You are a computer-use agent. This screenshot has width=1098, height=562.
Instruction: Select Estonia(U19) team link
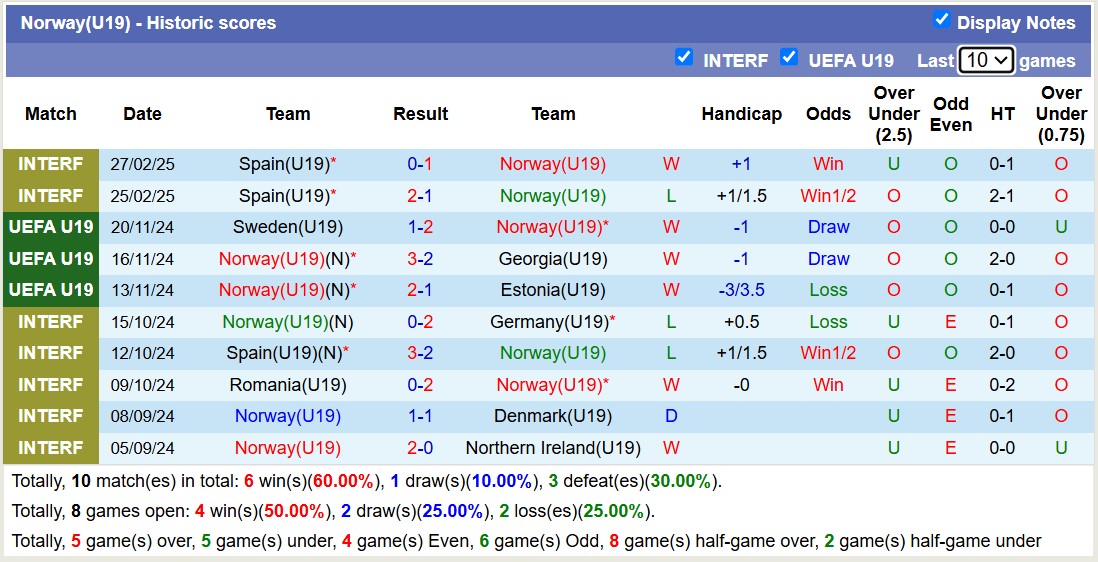(553, 290)
